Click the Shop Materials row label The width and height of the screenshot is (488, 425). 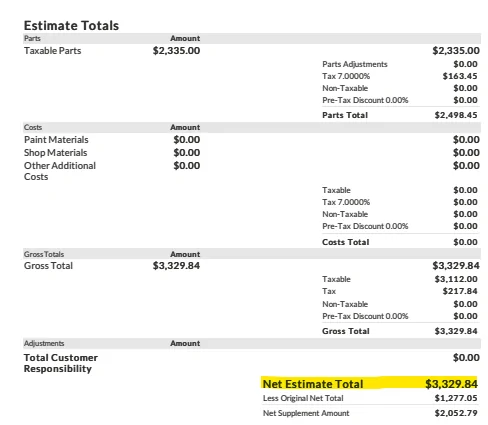(55, 153)
